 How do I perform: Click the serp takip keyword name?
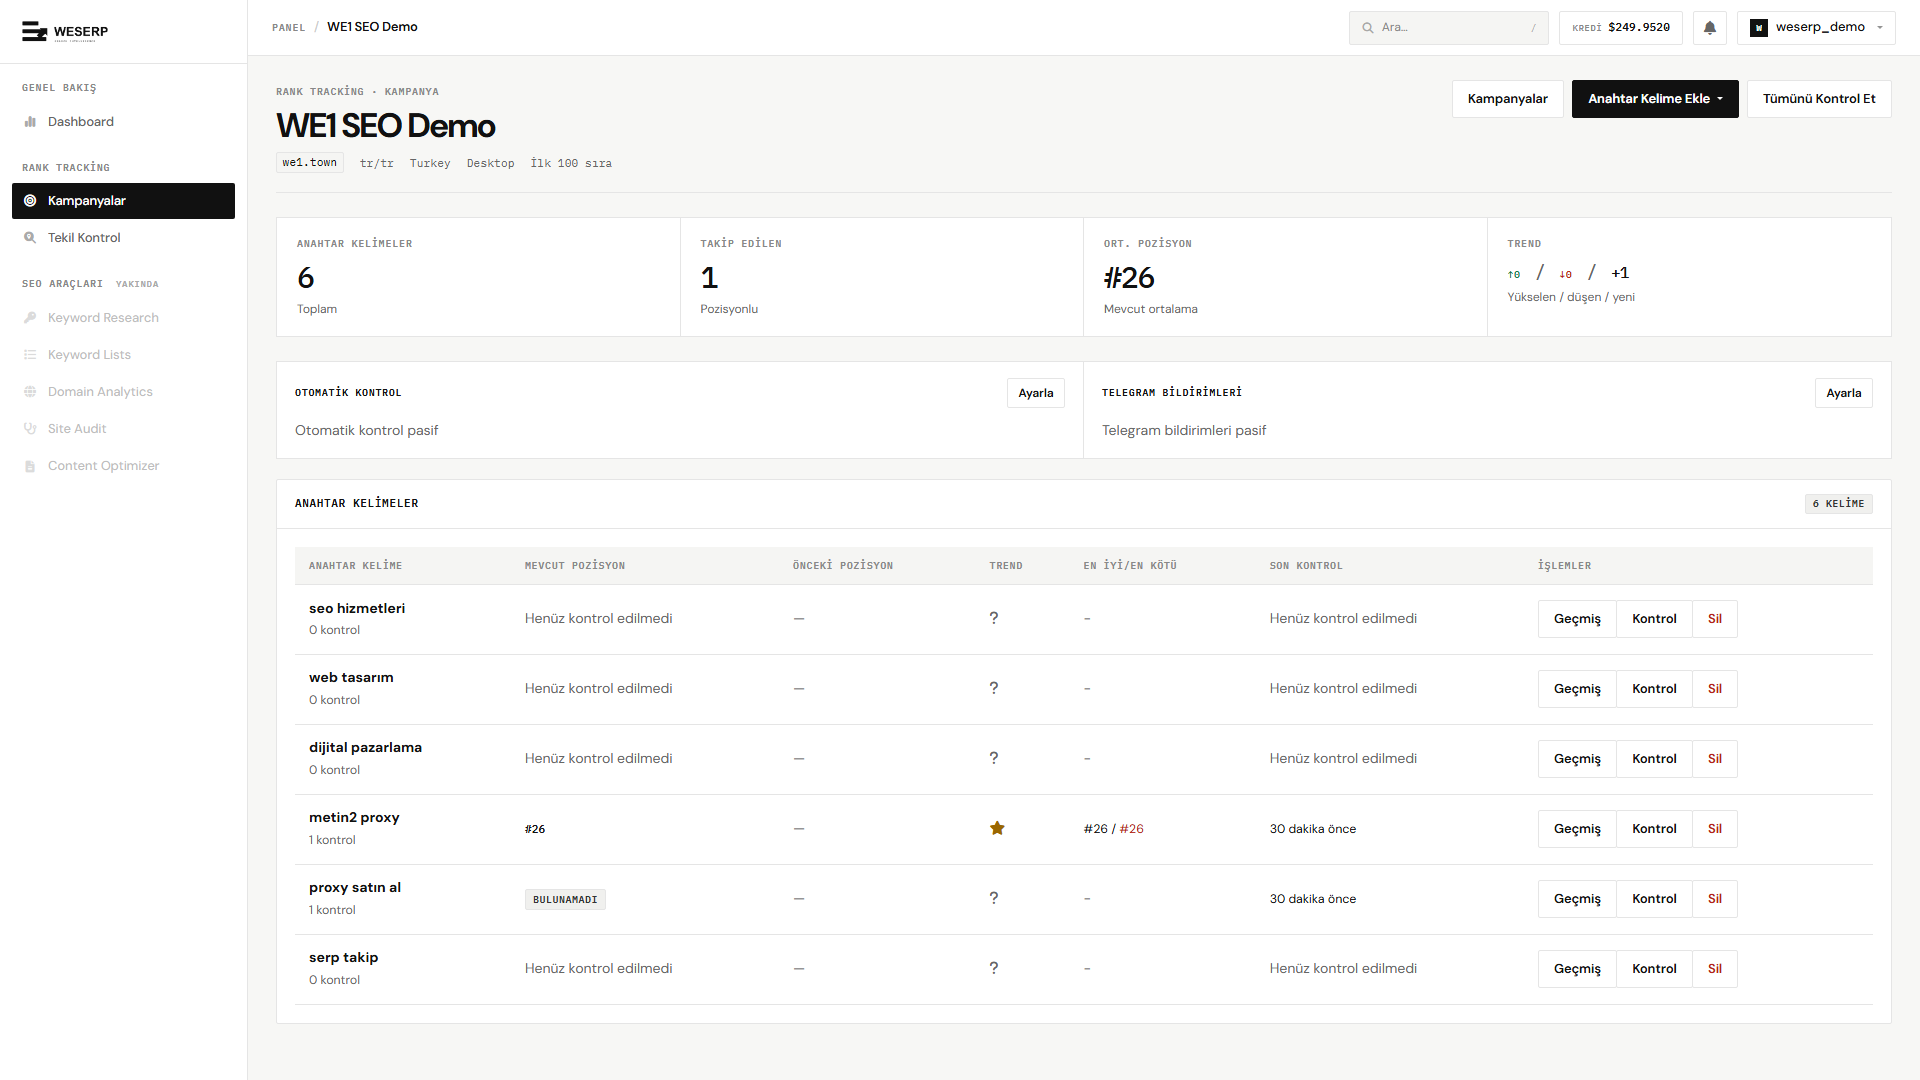[x=343, y=958]
